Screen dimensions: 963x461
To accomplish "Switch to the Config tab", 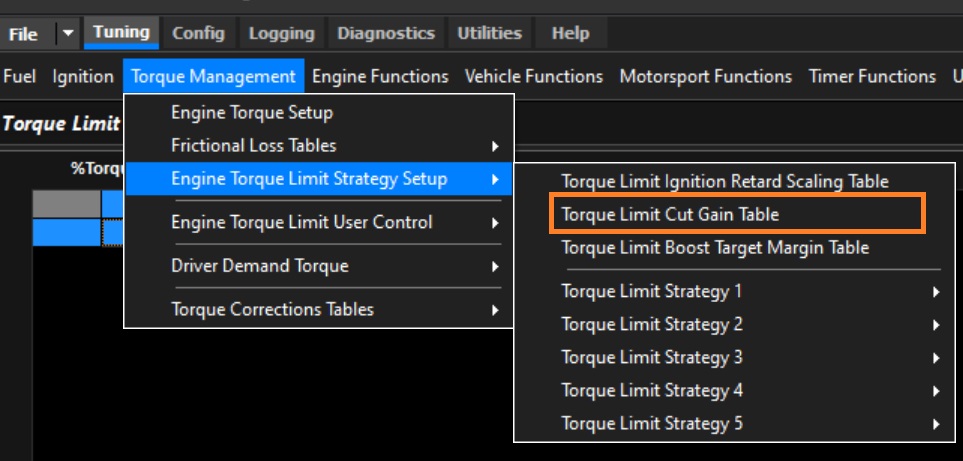I will coord(198,33).
